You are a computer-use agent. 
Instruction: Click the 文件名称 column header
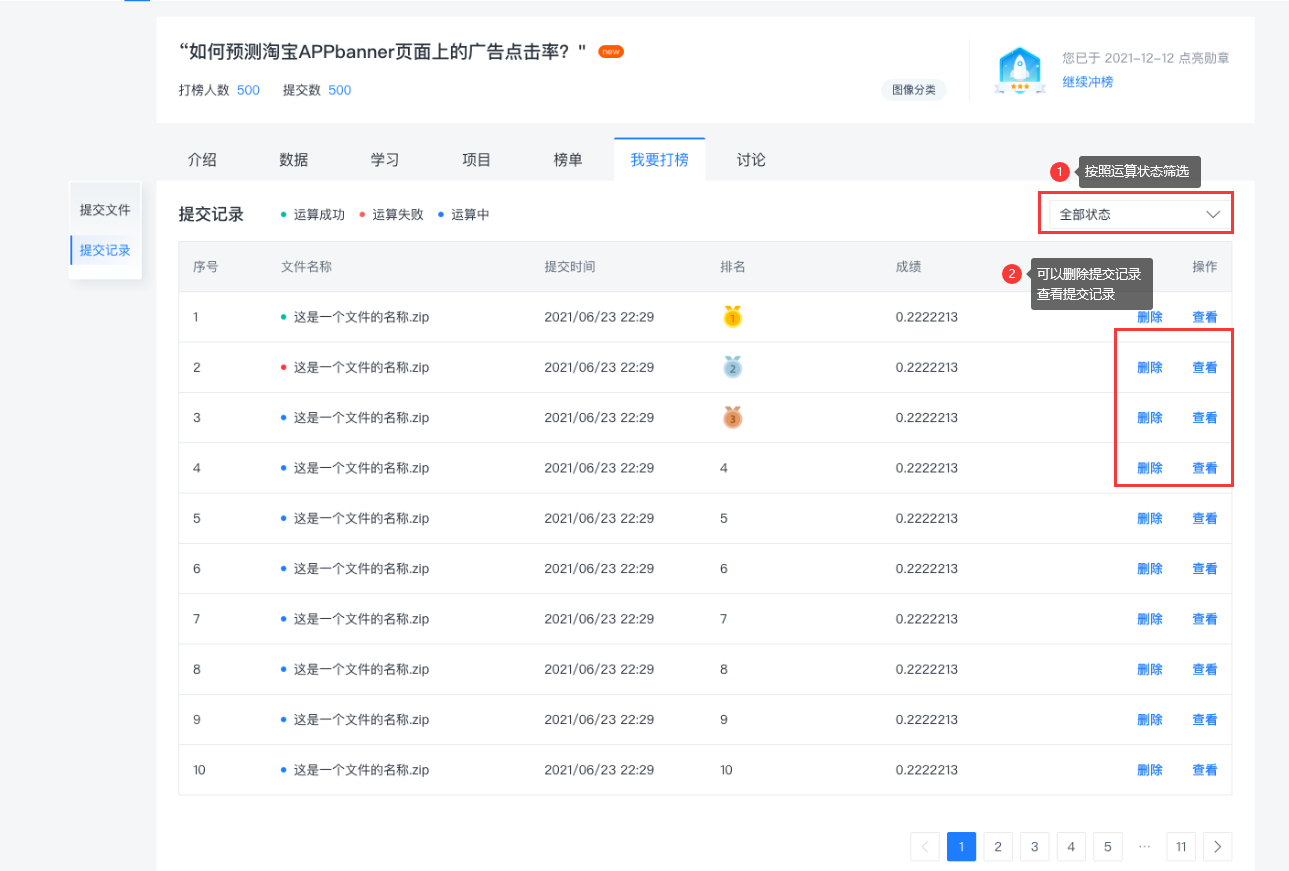[307, 267]
